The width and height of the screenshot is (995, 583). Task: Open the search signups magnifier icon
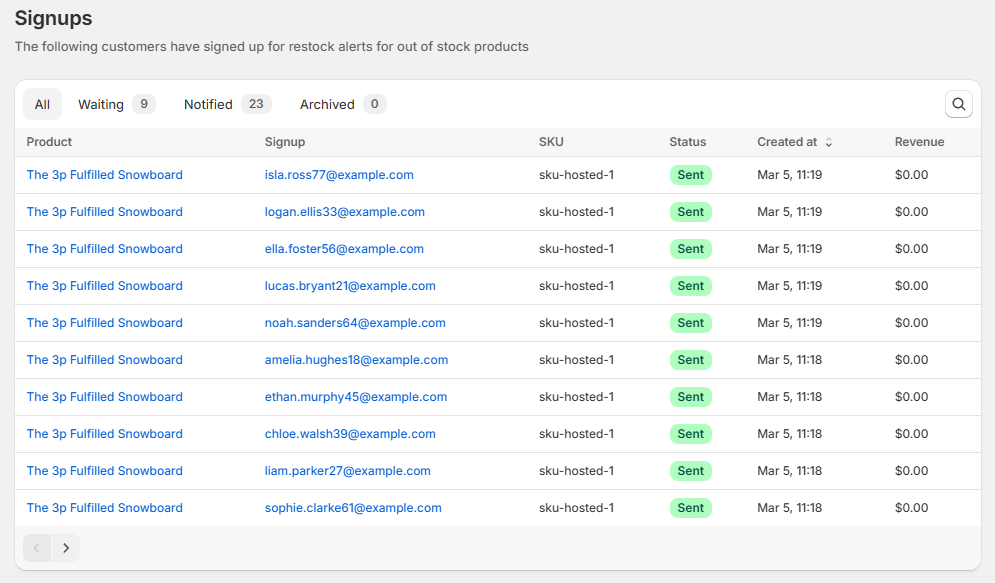point(958,104)
